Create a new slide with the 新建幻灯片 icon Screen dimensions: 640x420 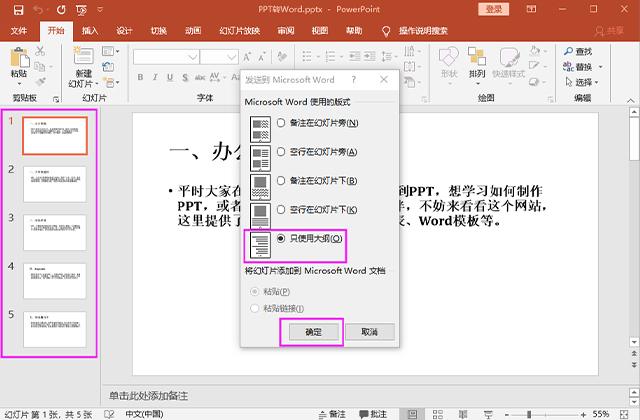coord(83,56)
